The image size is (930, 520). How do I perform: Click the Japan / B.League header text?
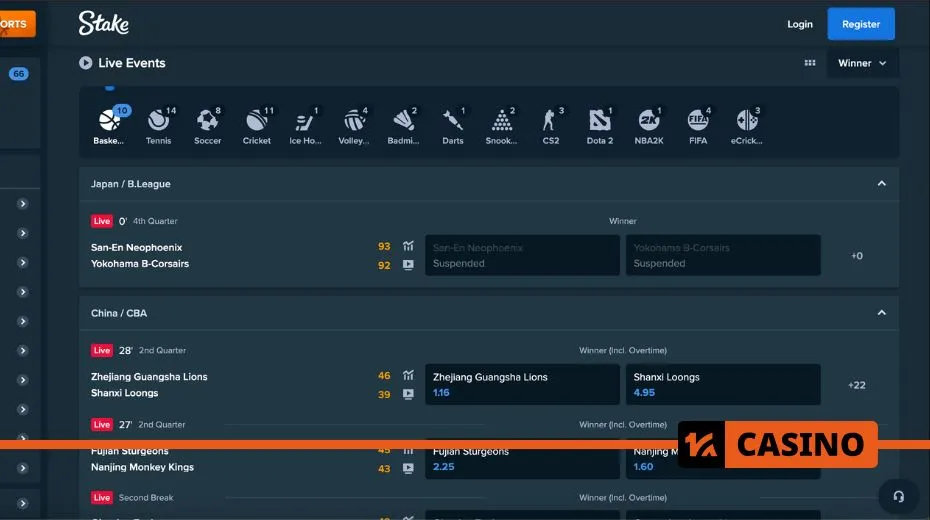[x=130, y=184]
